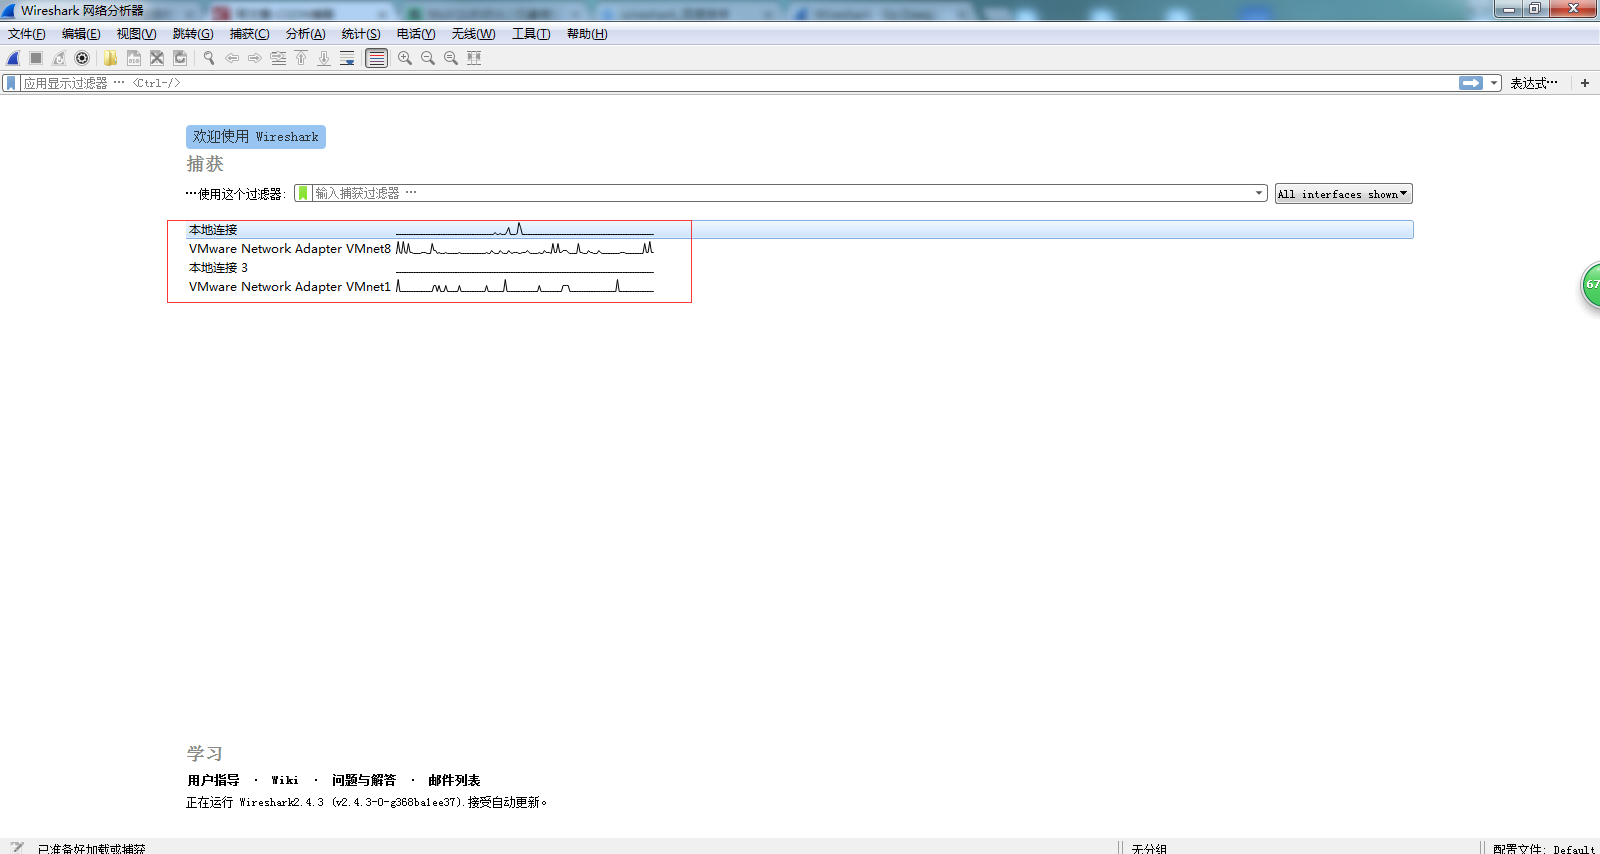Open the 电话 menu
Viewport: 1600px width, 854px height.
pos(416,34)
